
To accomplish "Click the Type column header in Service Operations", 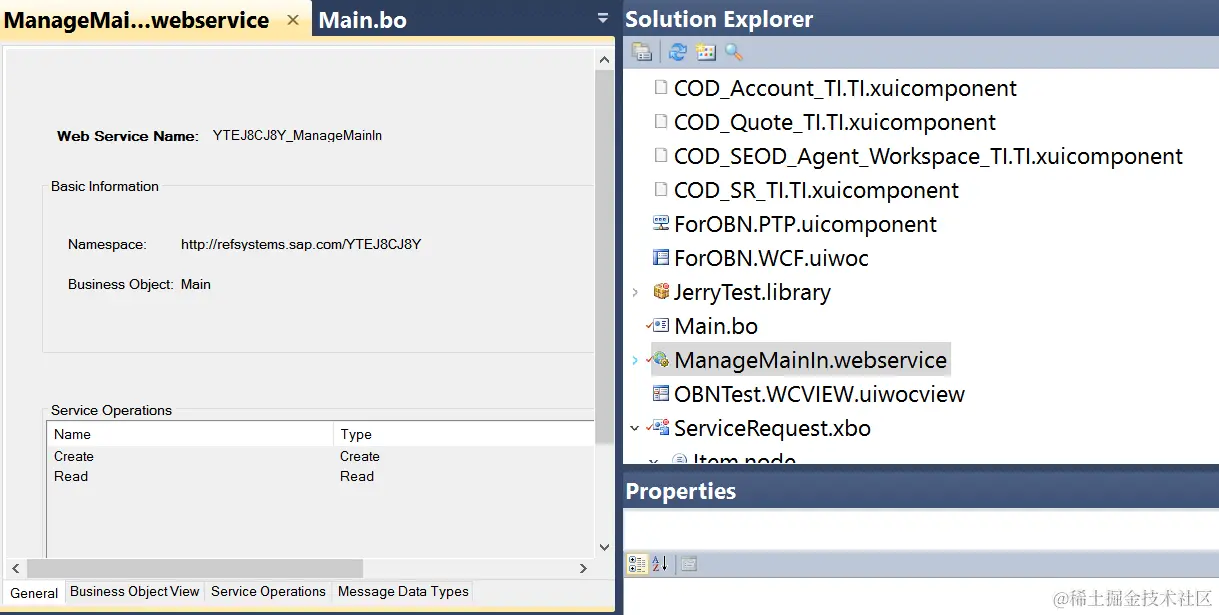I will pos(464,434).
